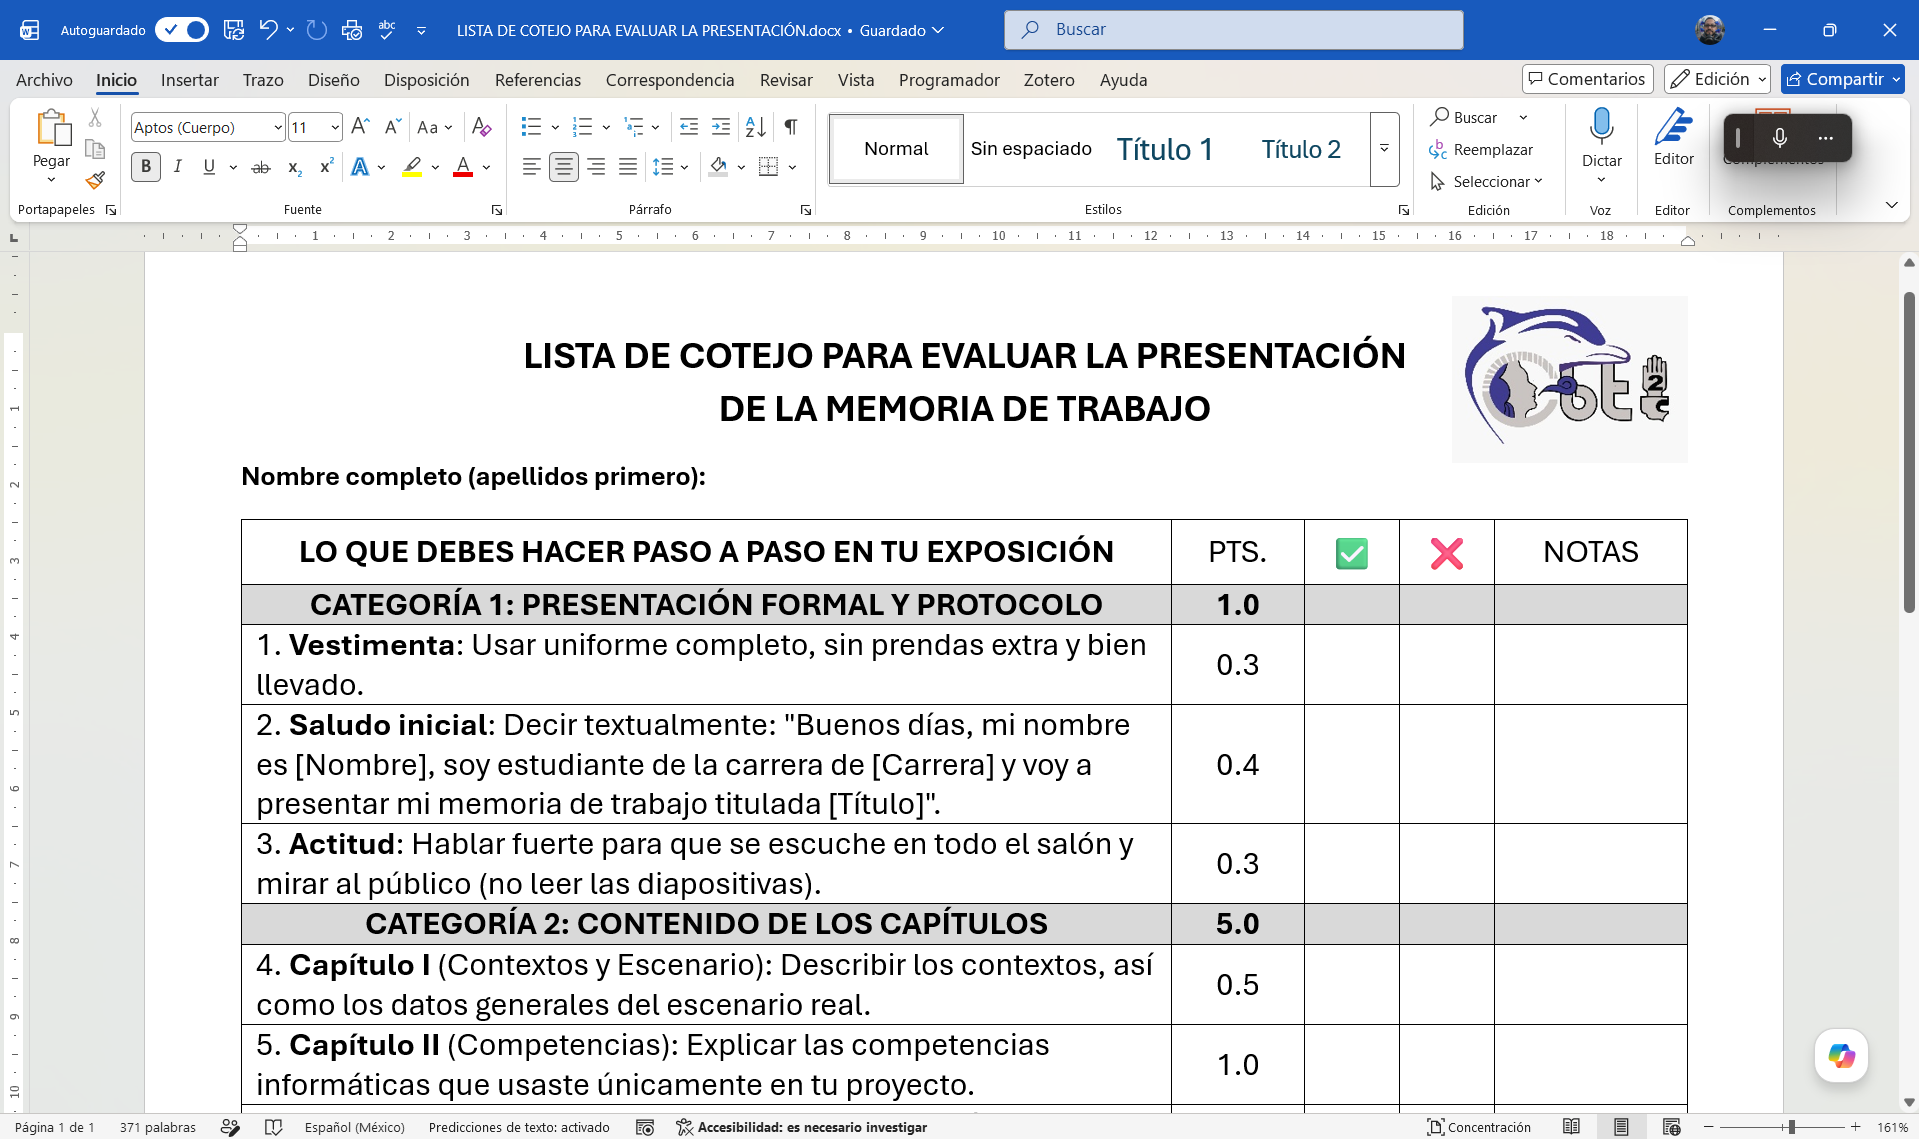Open Copilot floating button
1919x1139 pixels.
pyautogui.click(x=1841, y=1056)
